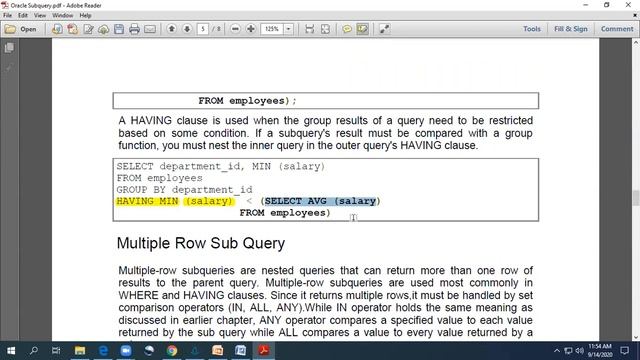Click the selected SELECT AVG (salary) text
Viewport: 640px width, 360px height.
[320, 201]
